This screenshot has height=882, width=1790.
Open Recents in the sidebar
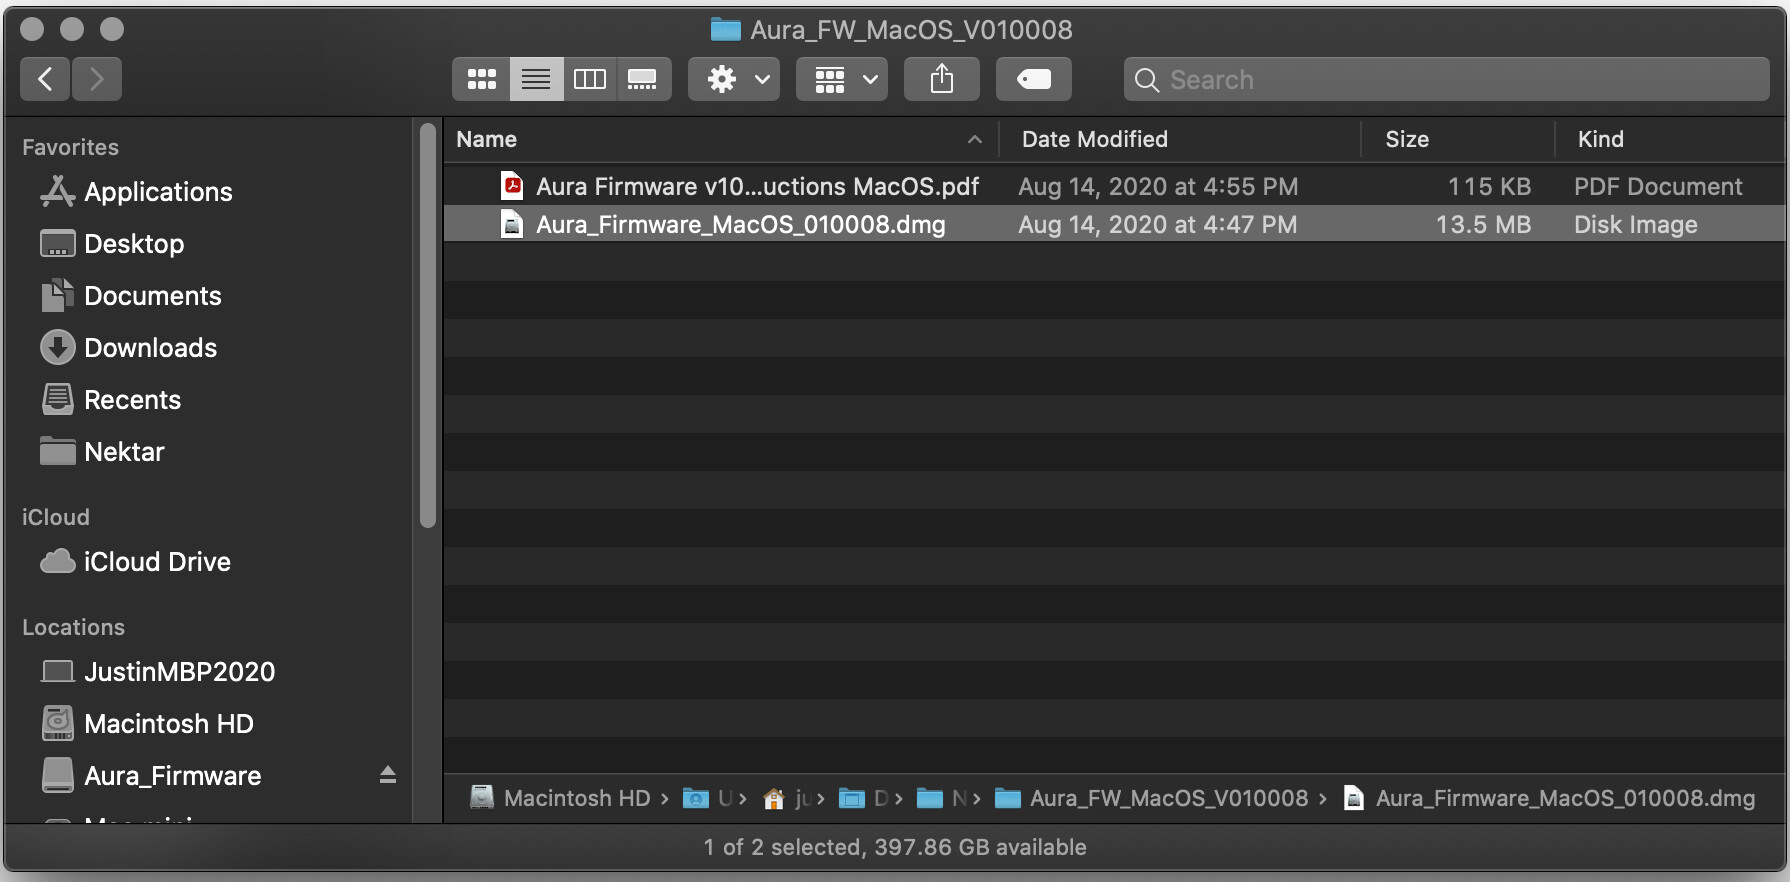coord(132,400)
